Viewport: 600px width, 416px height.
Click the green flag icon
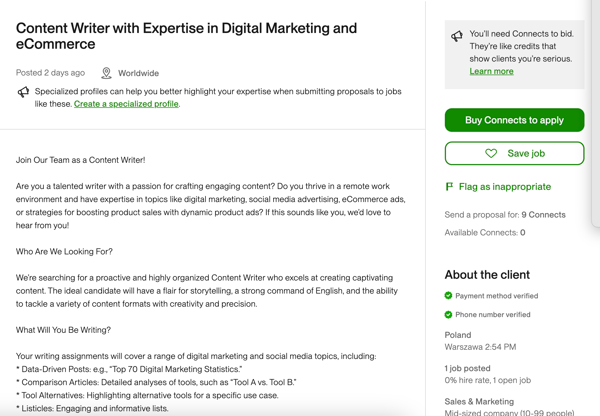point(449,187)
